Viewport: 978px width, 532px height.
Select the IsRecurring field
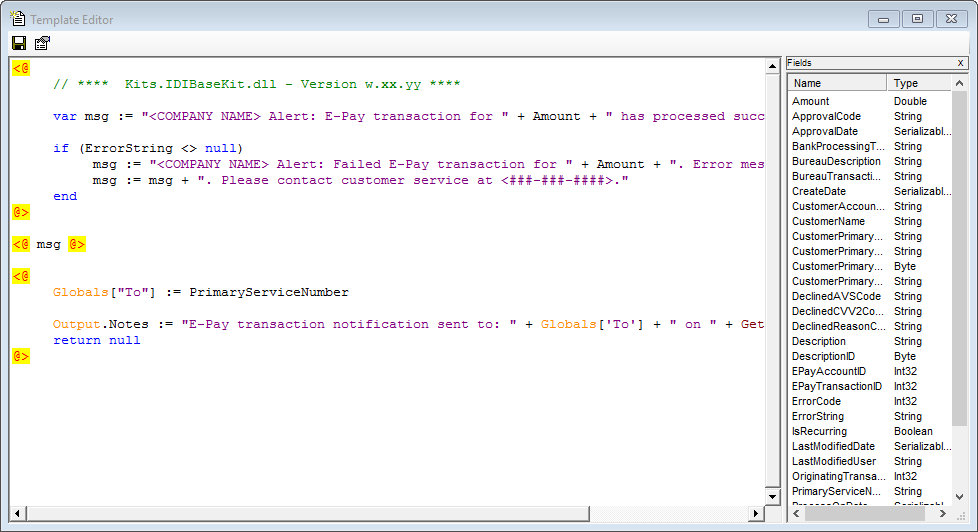[870, 431]
